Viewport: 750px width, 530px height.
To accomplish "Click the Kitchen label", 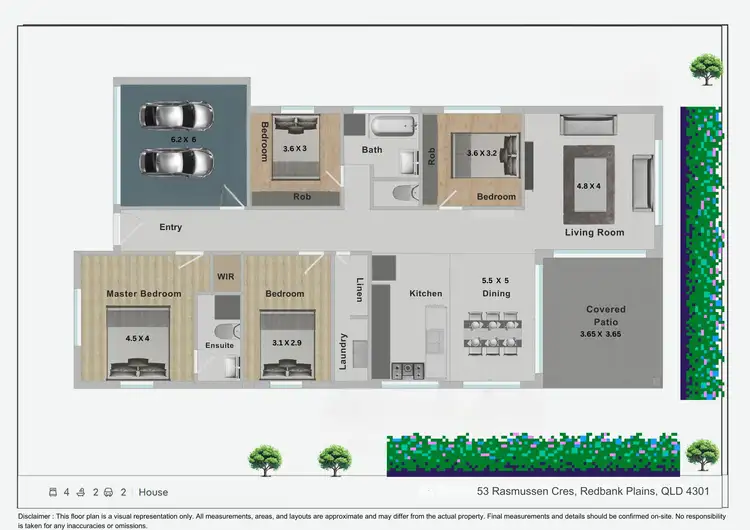I will (425, 294).
